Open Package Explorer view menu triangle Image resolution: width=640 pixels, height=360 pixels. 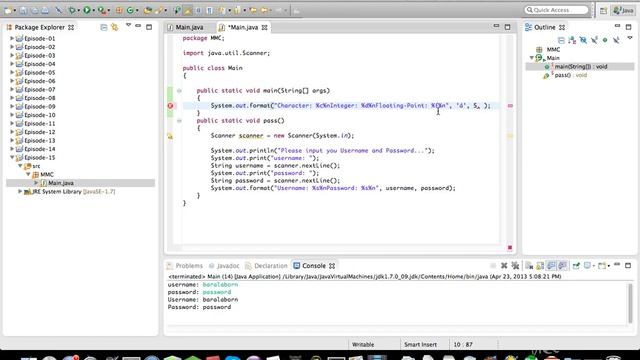click(128, 25)
